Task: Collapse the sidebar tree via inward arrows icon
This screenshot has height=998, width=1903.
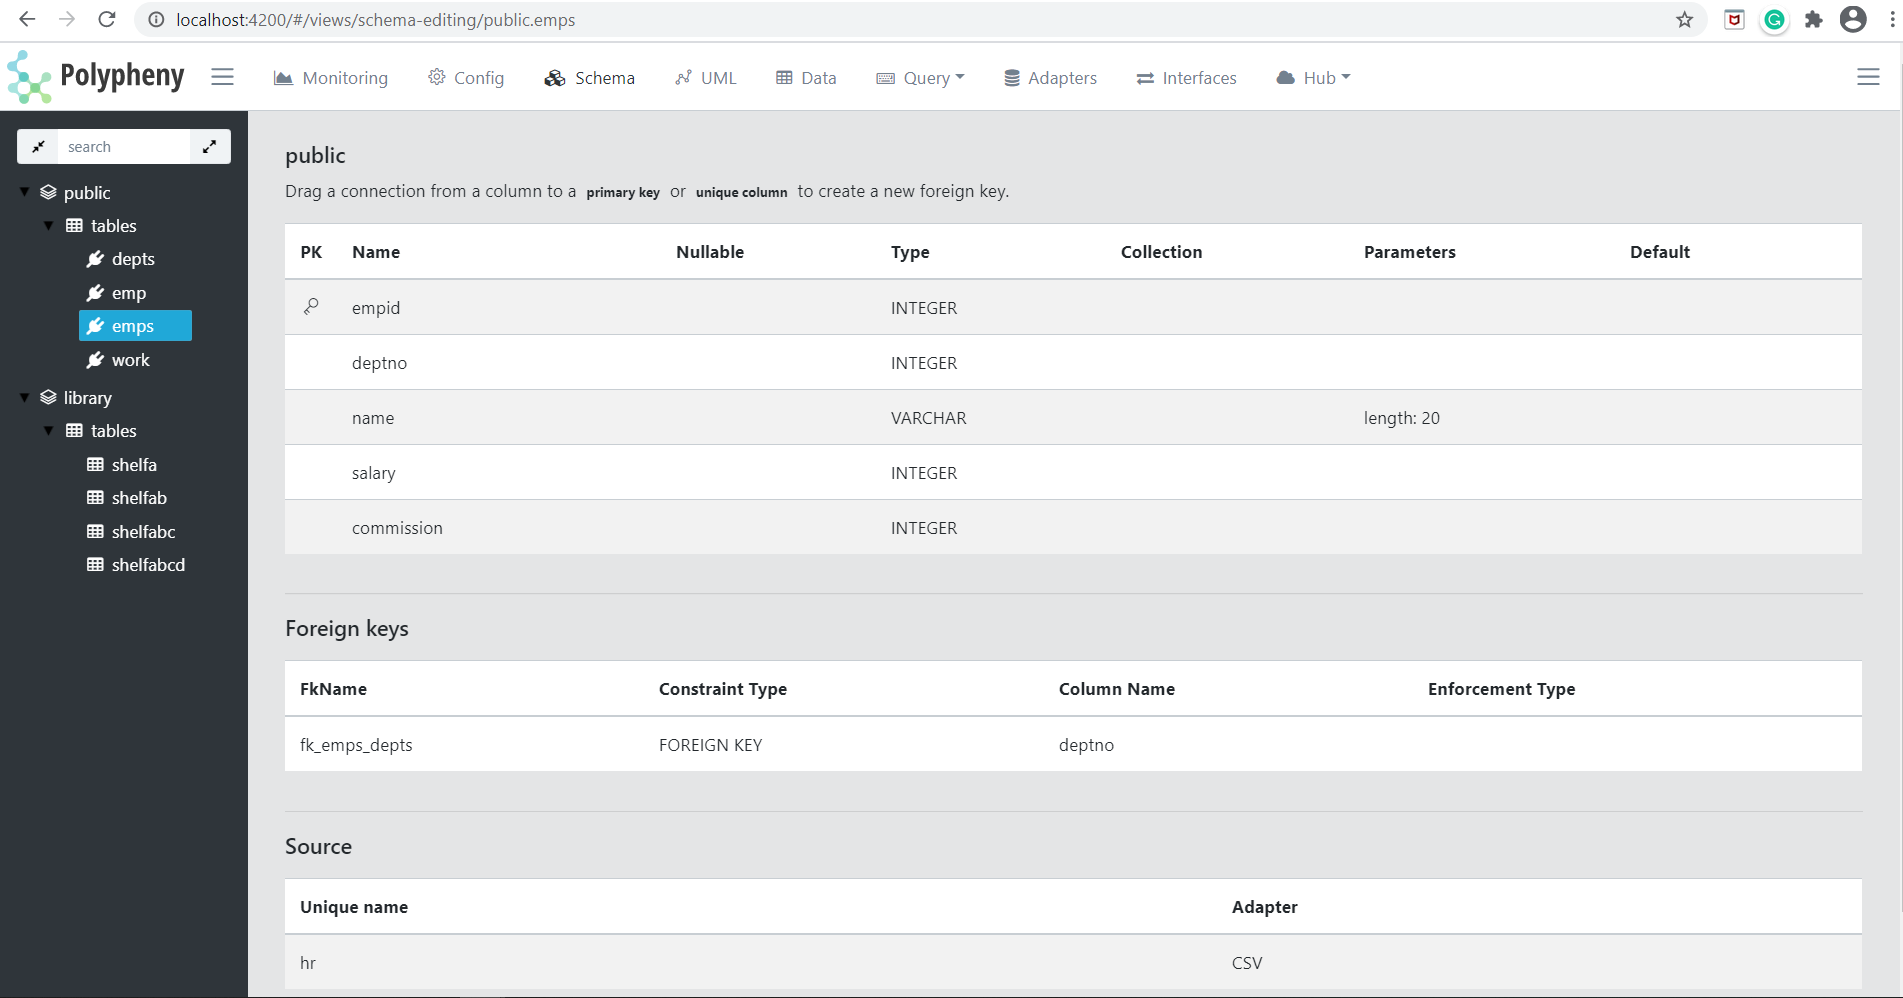Action: coord(38,146)
